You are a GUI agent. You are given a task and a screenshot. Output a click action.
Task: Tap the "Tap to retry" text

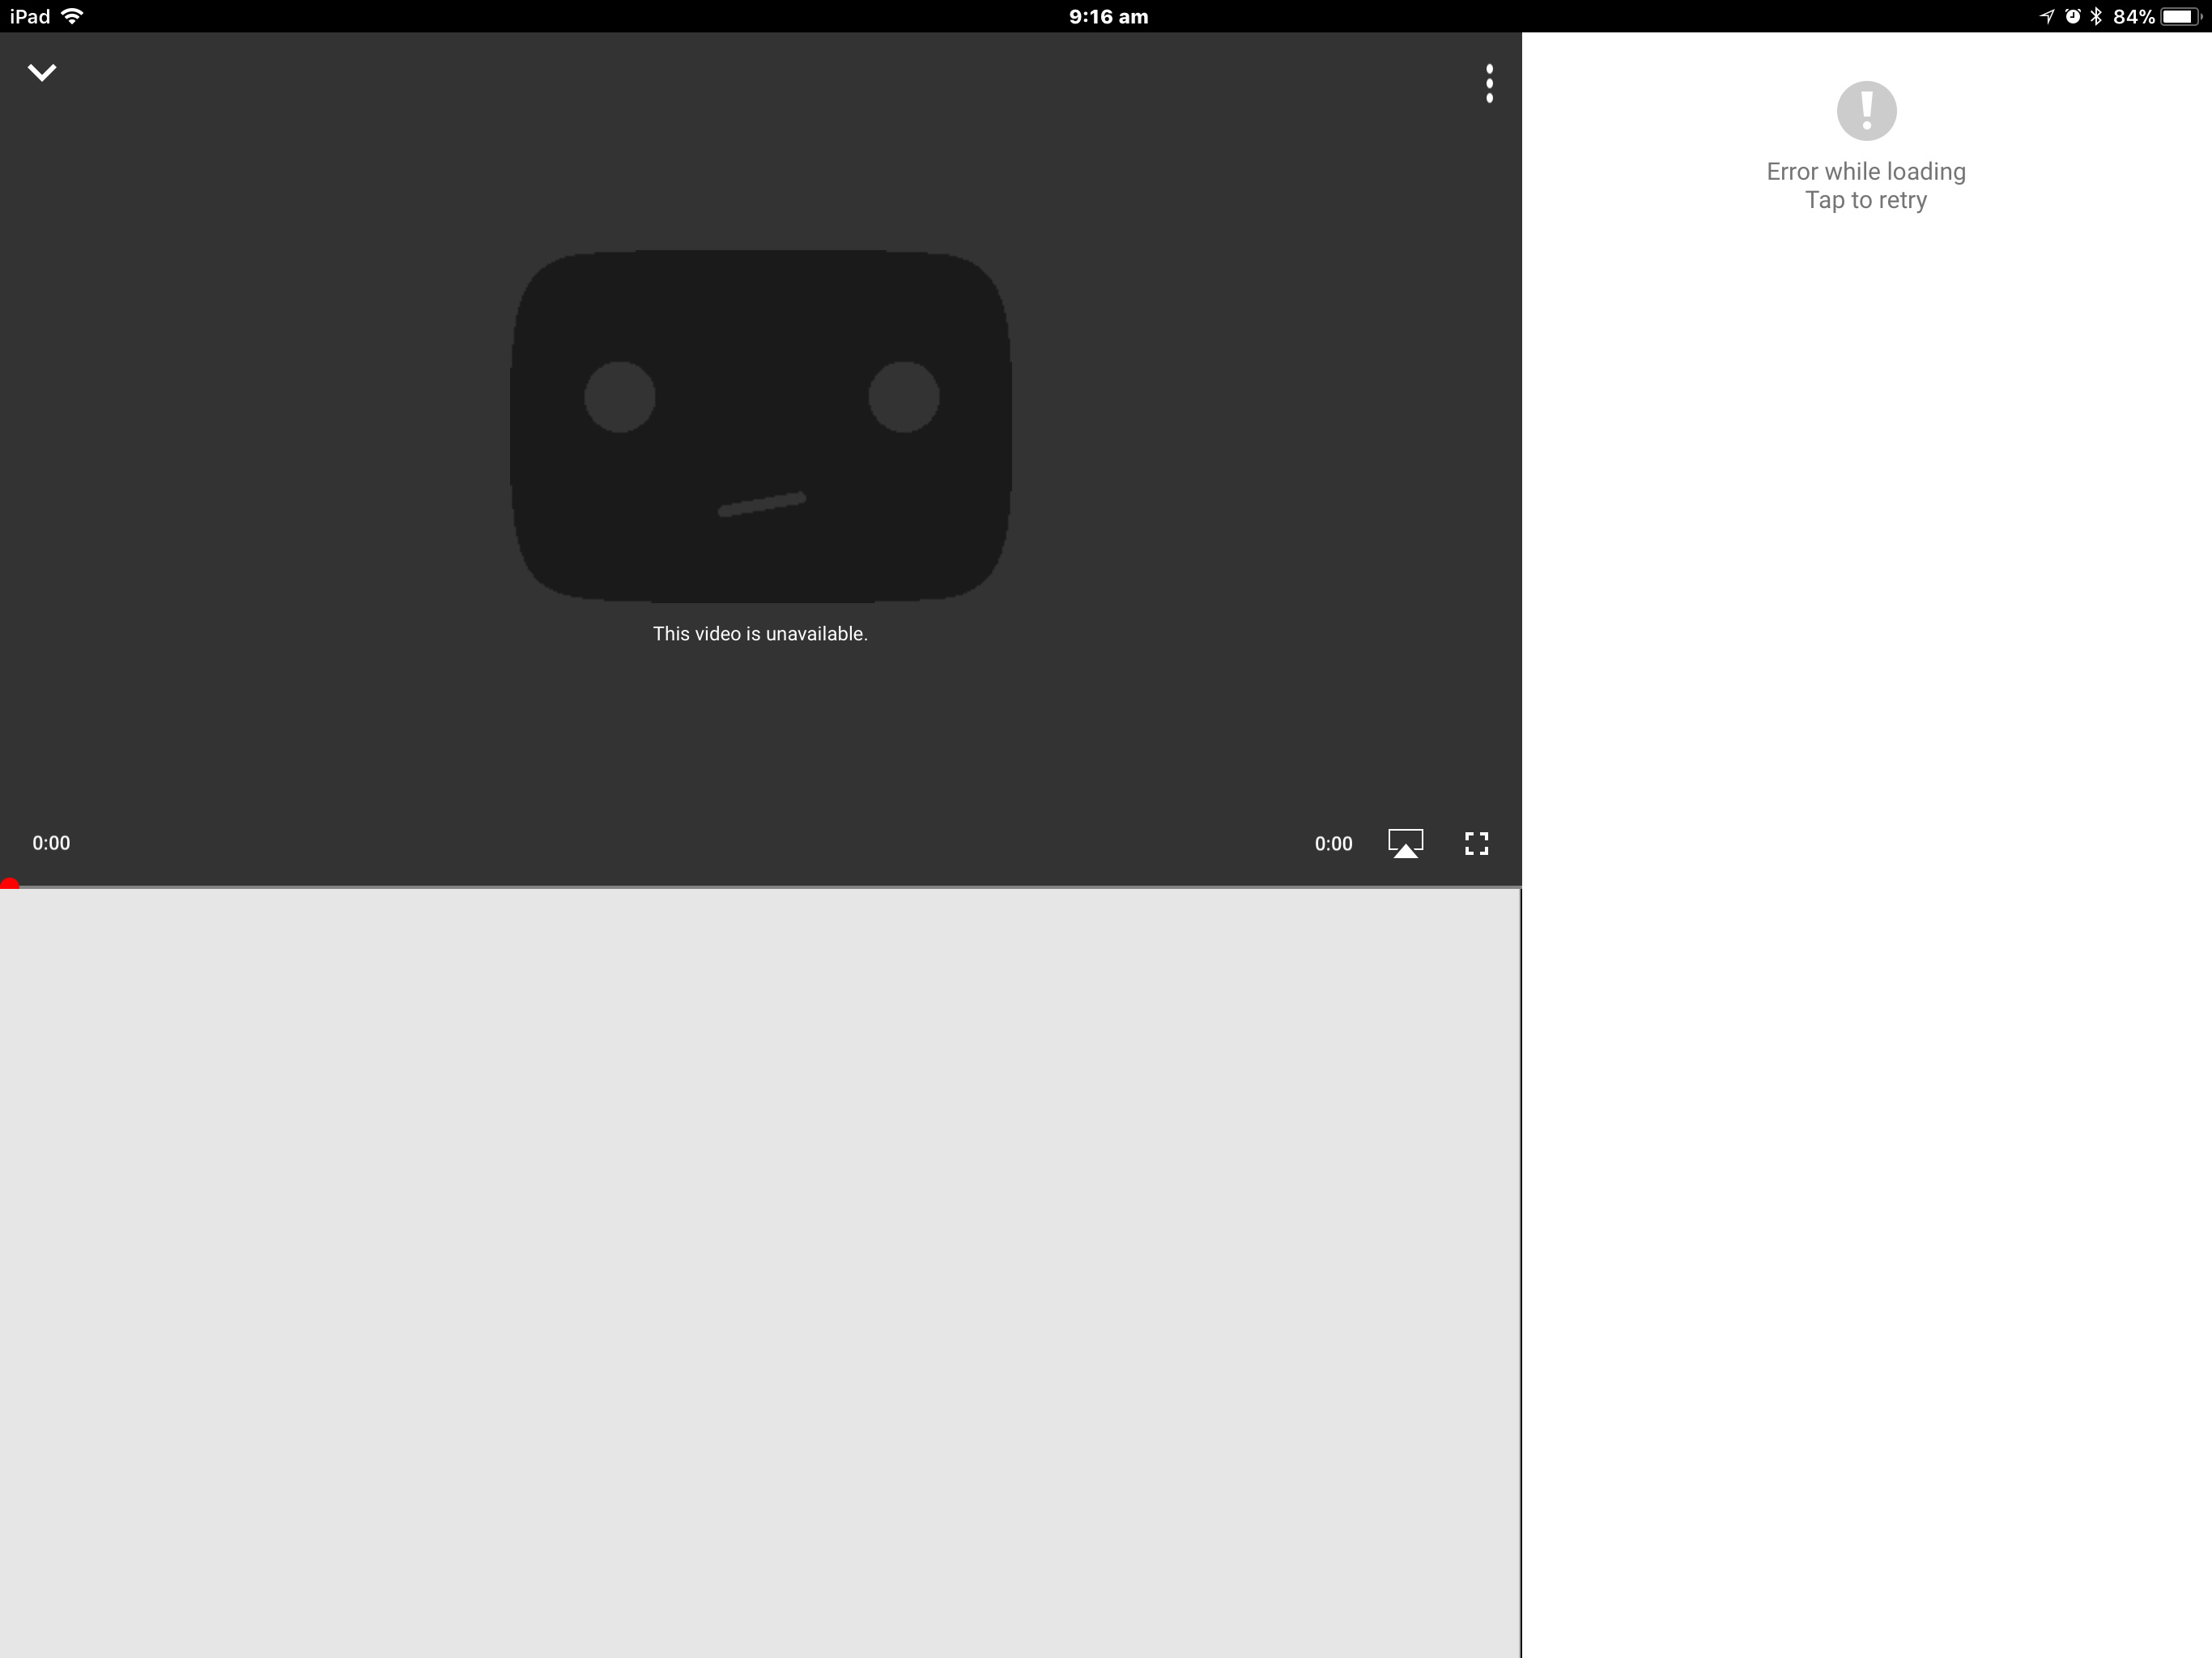pos(1866,201)
